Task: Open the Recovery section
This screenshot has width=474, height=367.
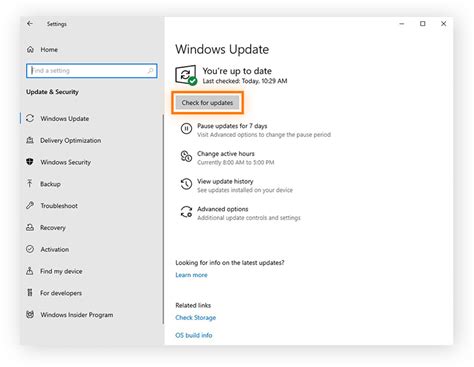Action: (x=53, y=228)
